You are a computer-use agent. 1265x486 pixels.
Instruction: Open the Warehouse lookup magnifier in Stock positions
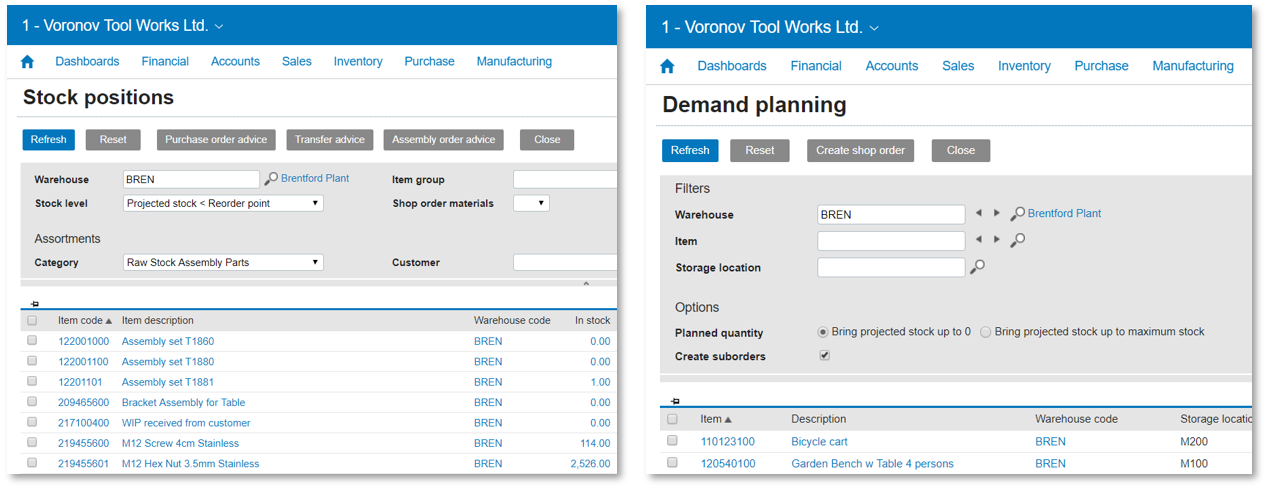pyautogui.click(x=271, y=180)
